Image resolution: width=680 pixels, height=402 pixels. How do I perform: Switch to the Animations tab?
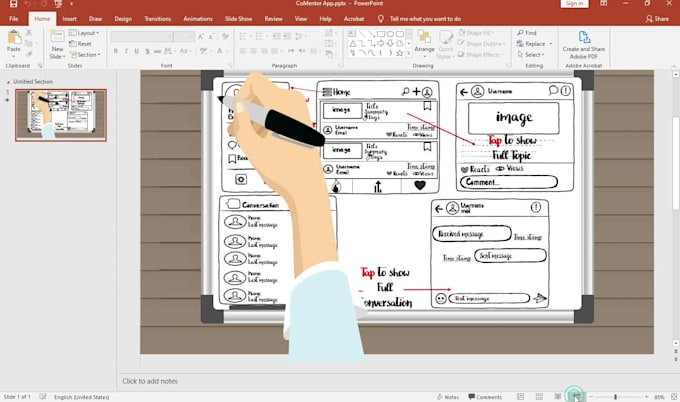[x=198, y=19]
